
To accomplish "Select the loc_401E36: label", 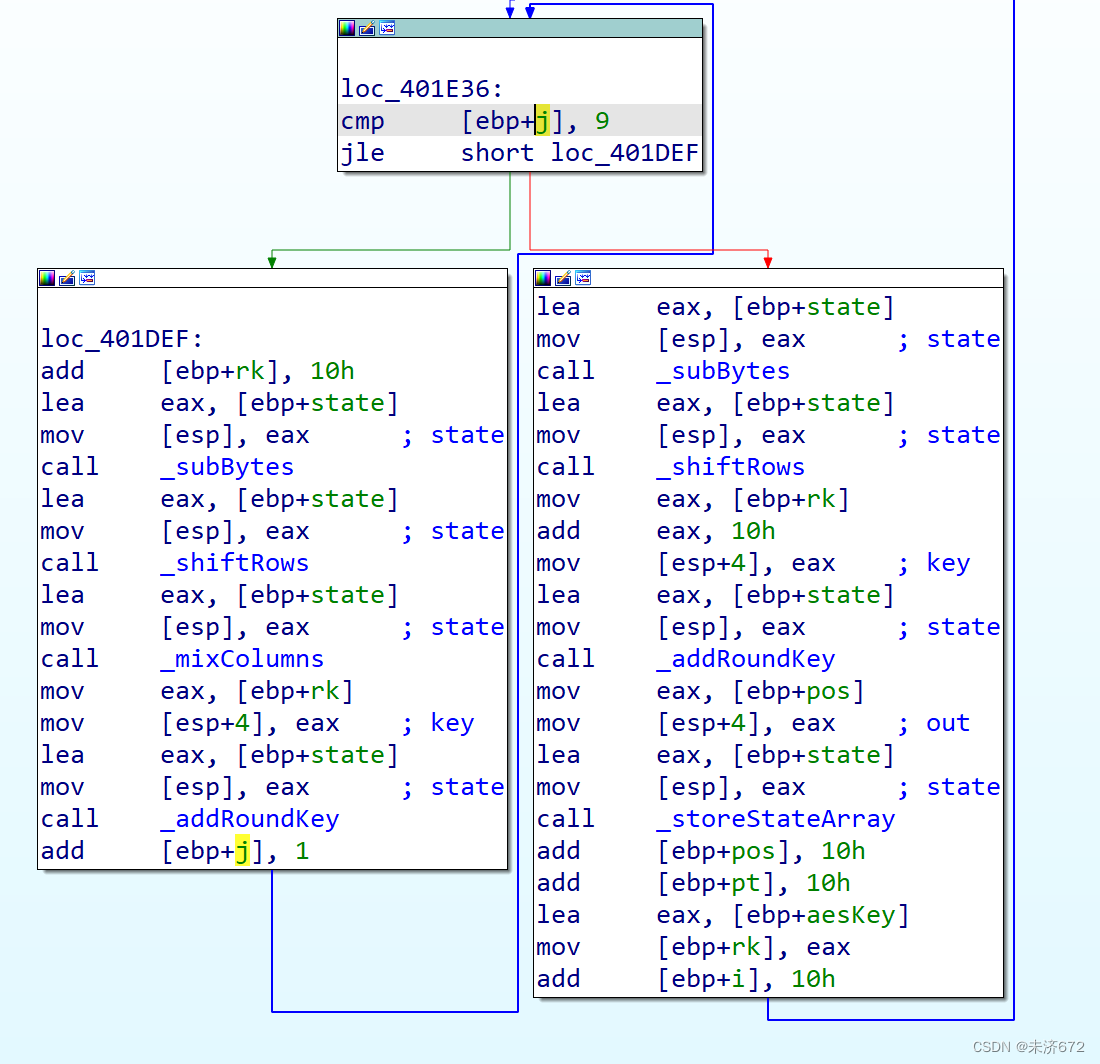I will click(422, 89).
